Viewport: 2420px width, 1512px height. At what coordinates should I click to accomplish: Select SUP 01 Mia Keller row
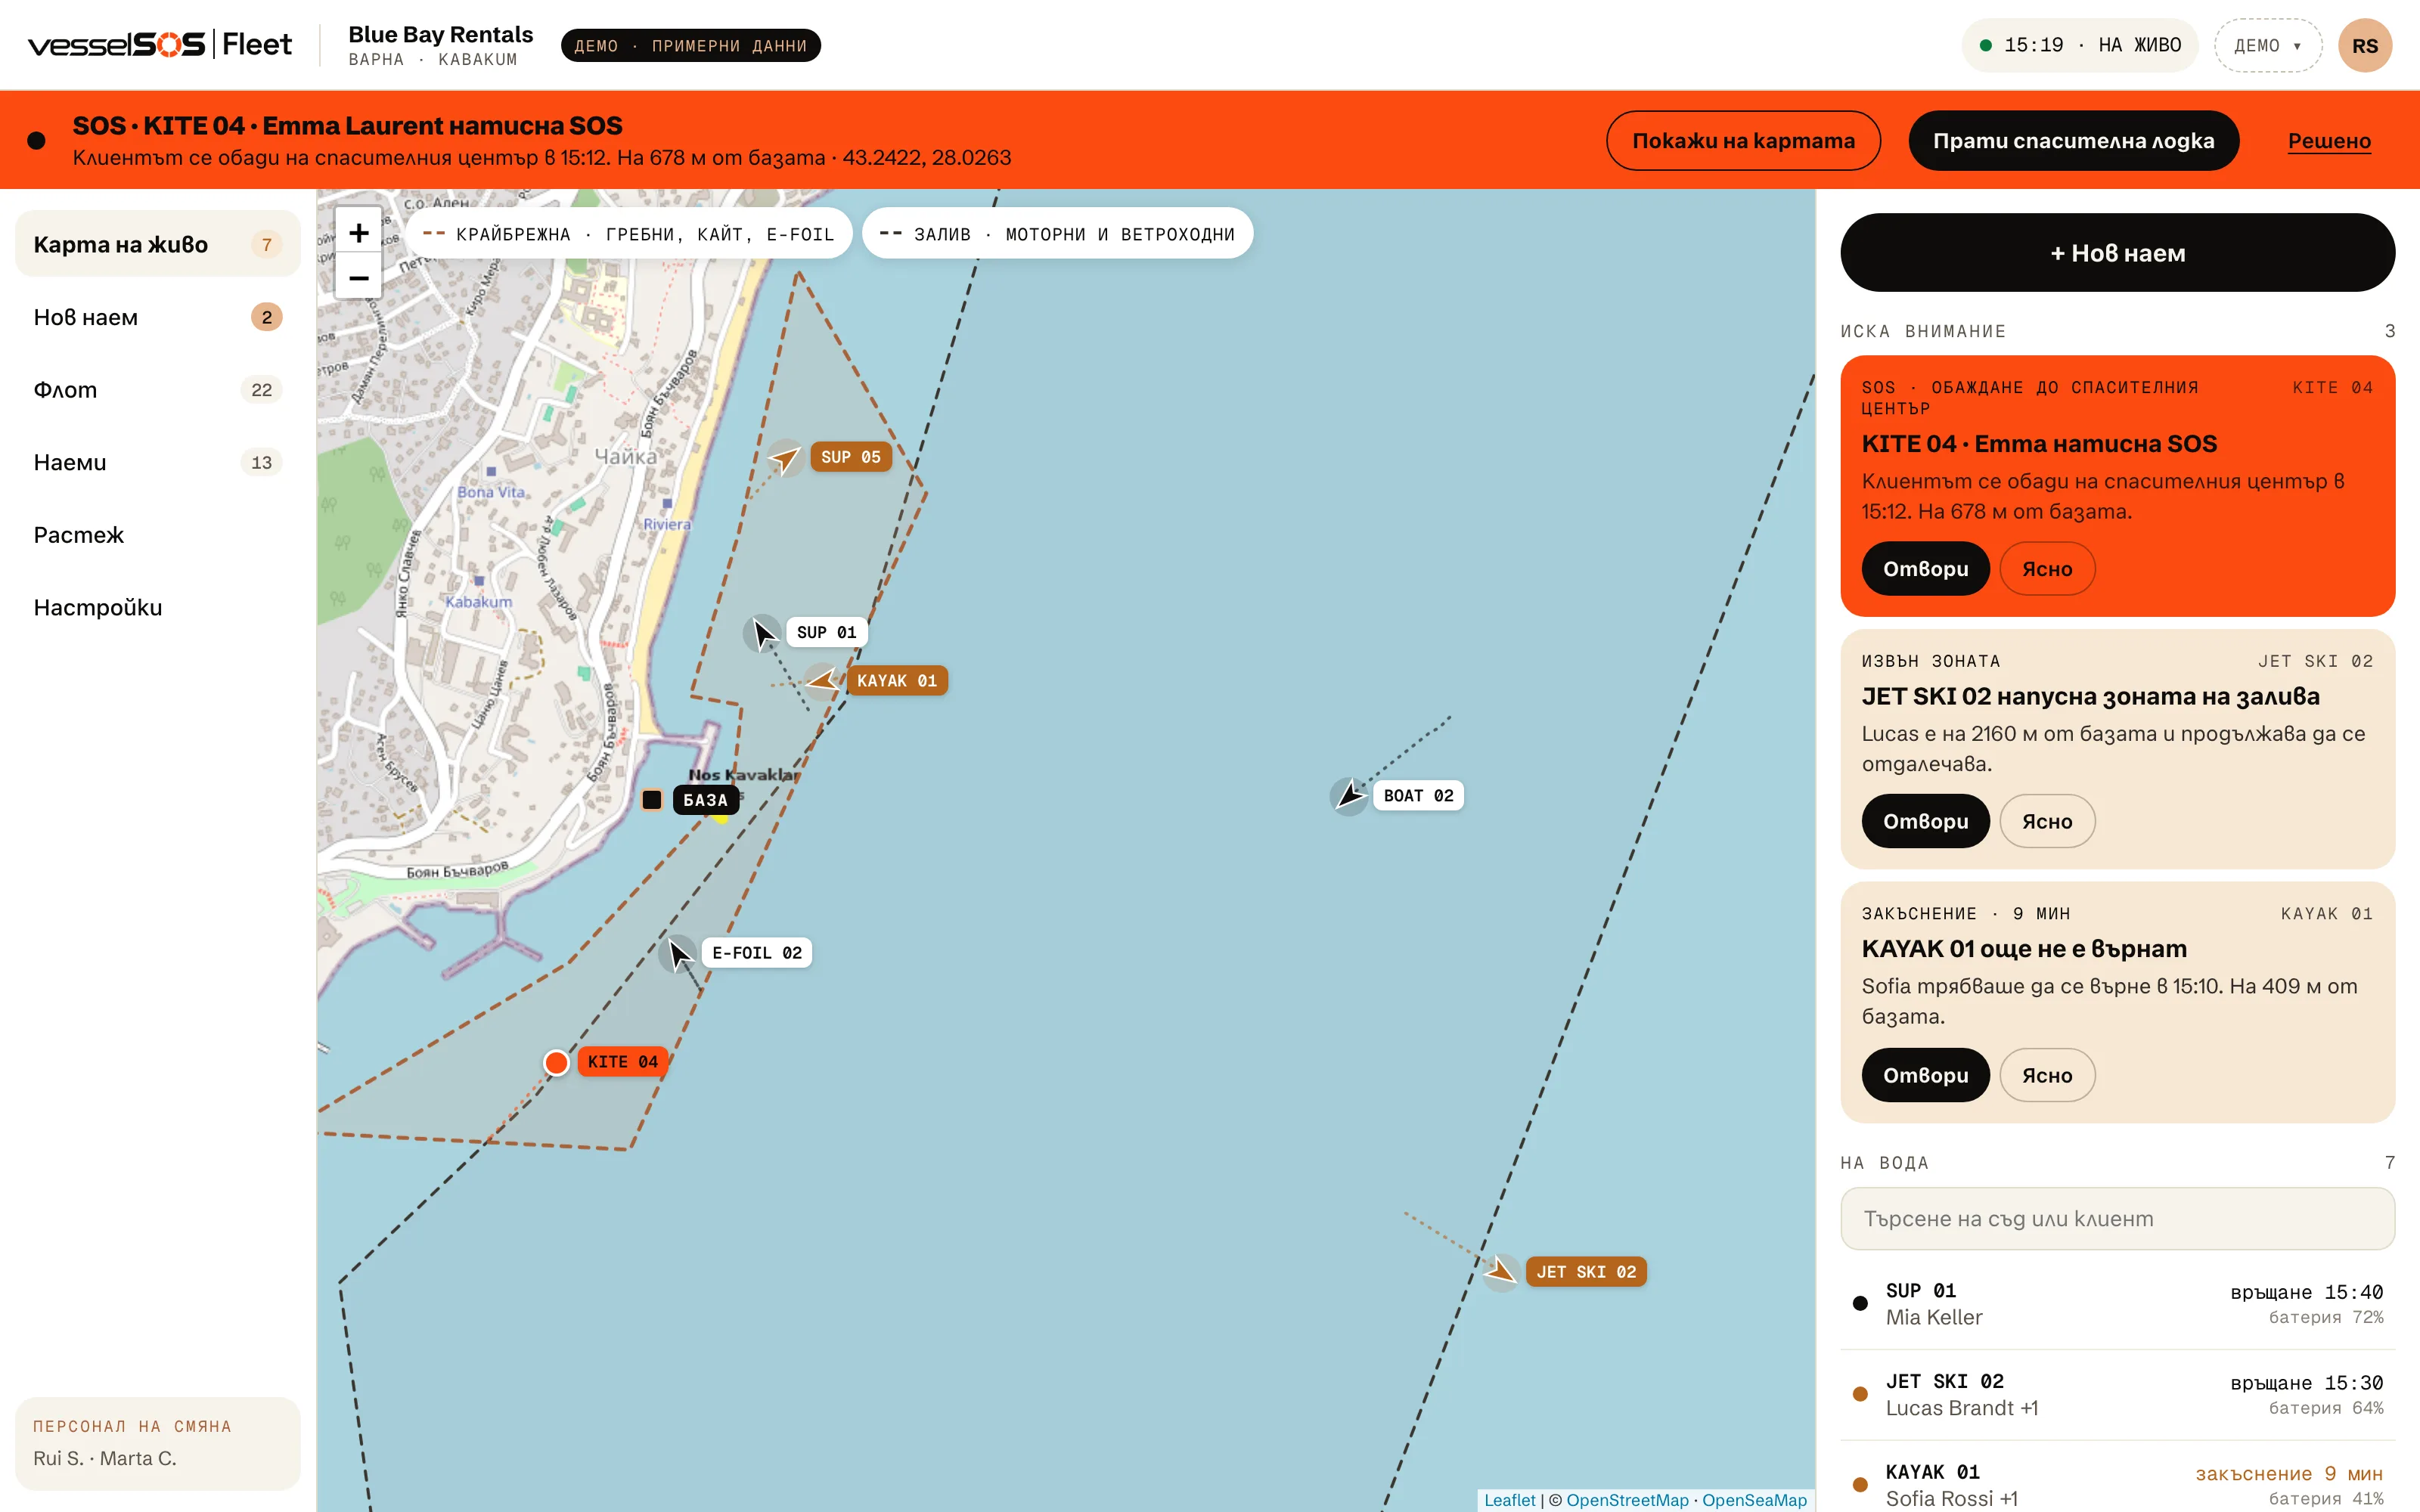[x=2117, y=1304]
